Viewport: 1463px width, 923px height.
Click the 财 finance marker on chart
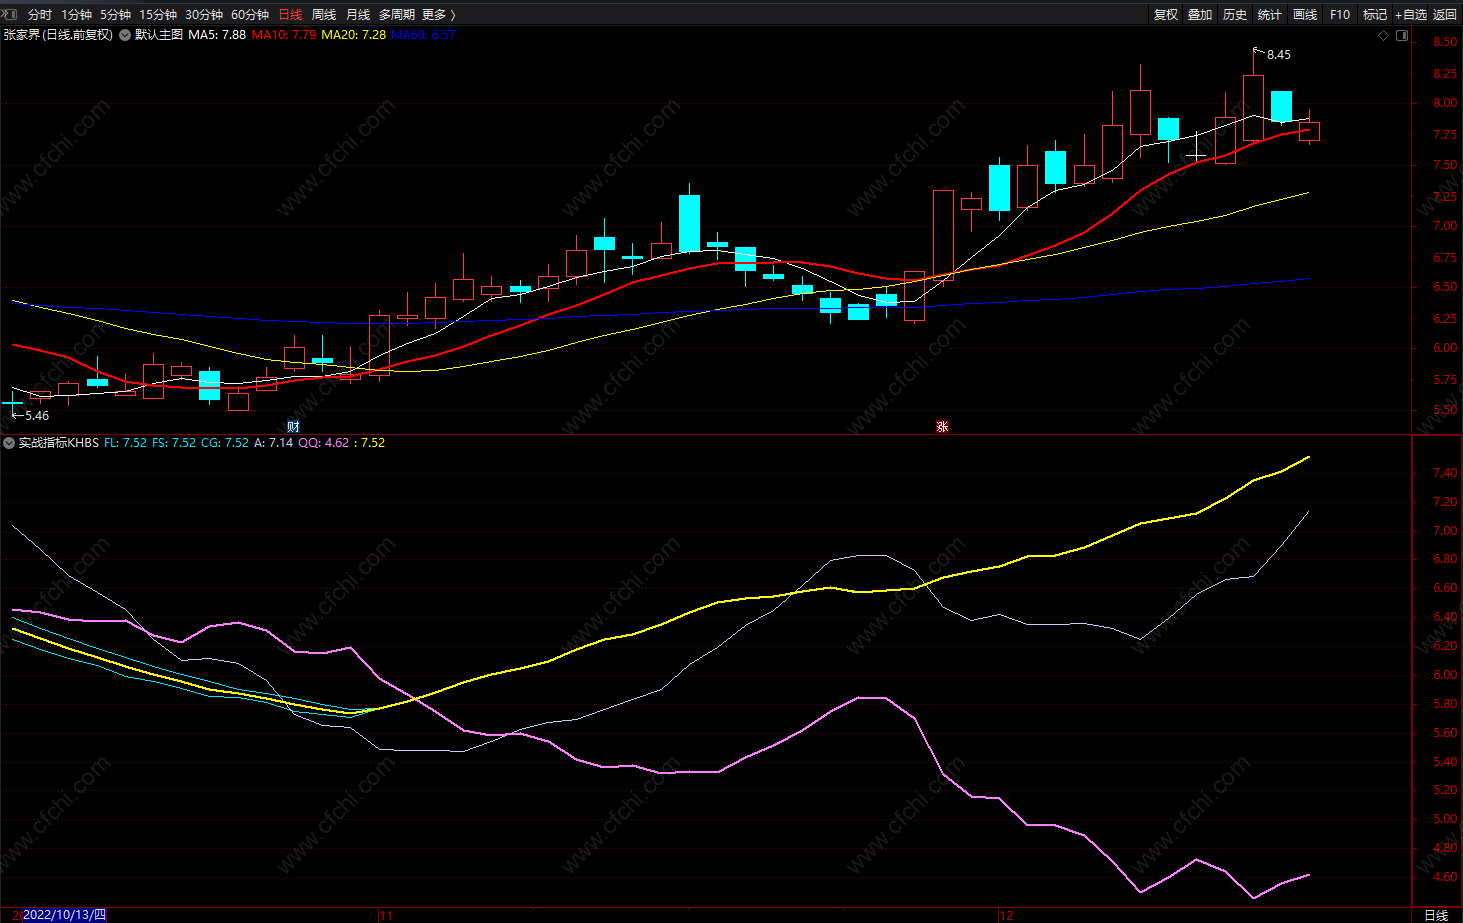click(293, 427)
